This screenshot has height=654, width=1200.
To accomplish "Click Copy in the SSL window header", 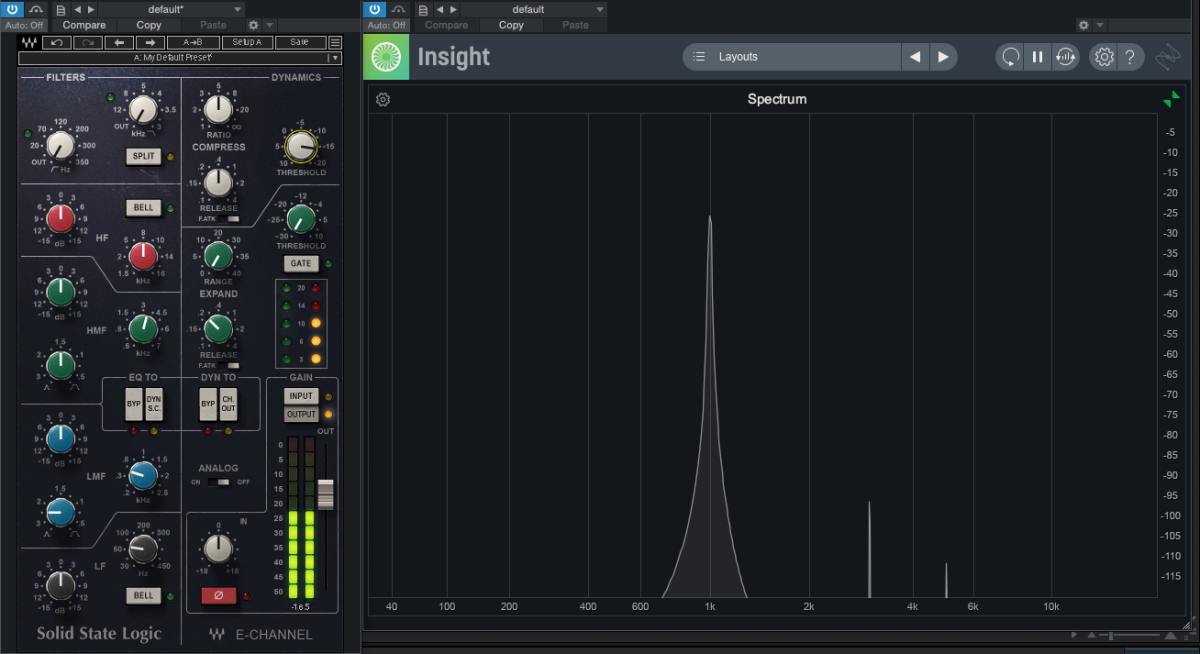I will pyautogui.click(x=149, y=25).
